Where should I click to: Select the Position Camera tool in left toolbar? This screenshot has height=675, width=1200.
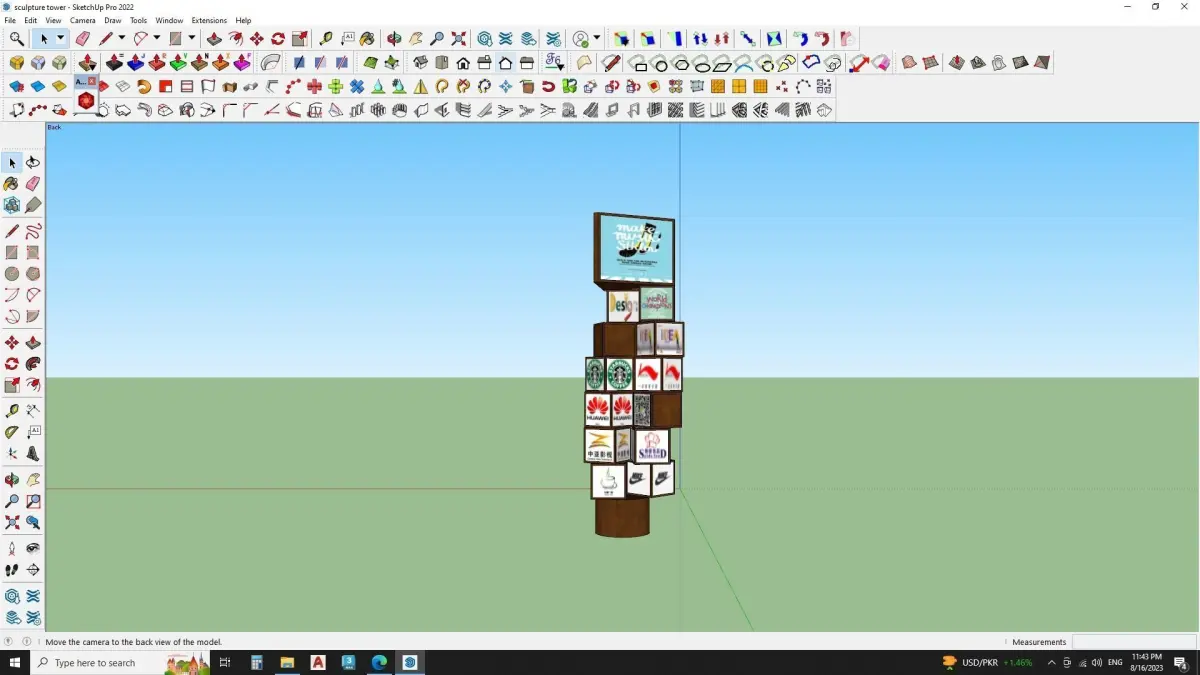(x=12, y=549)
